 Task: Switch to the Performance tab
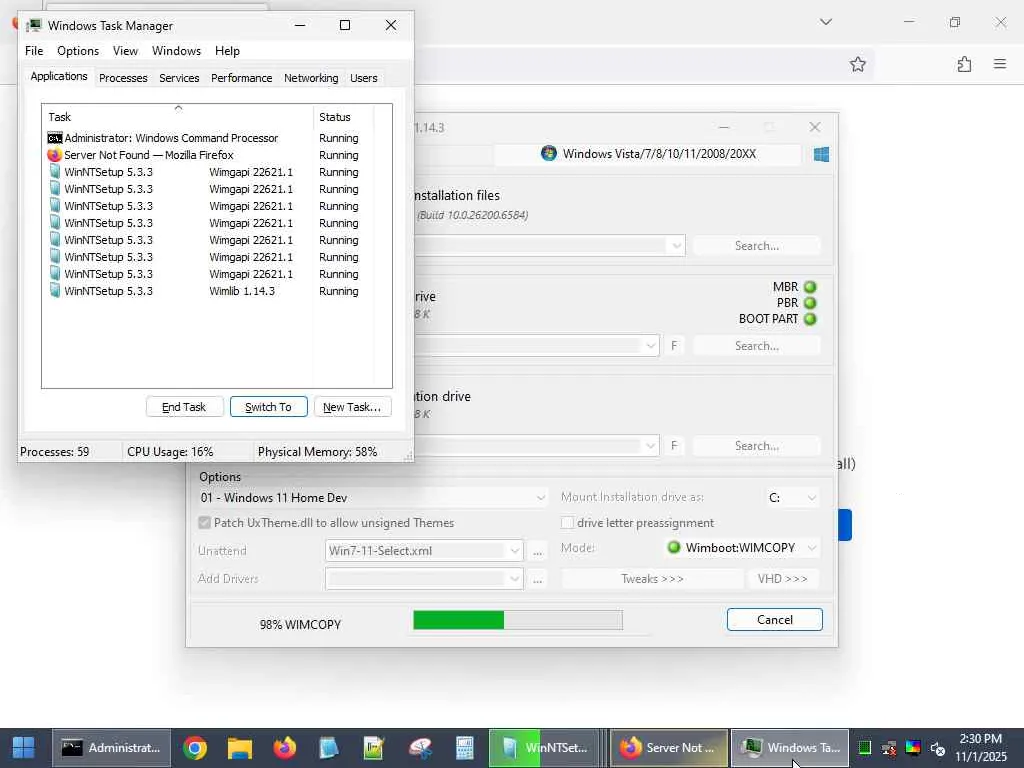click(x=241, y=78)
